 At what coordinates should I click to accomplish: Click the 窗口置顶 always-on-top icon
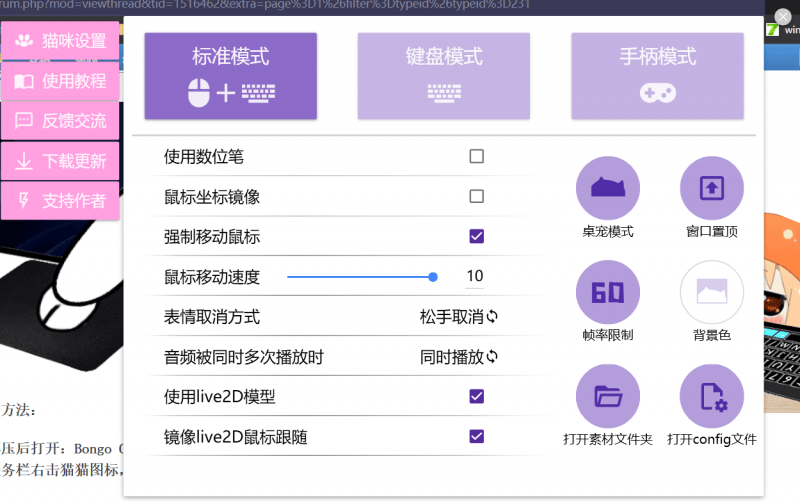tap(711, 188)
